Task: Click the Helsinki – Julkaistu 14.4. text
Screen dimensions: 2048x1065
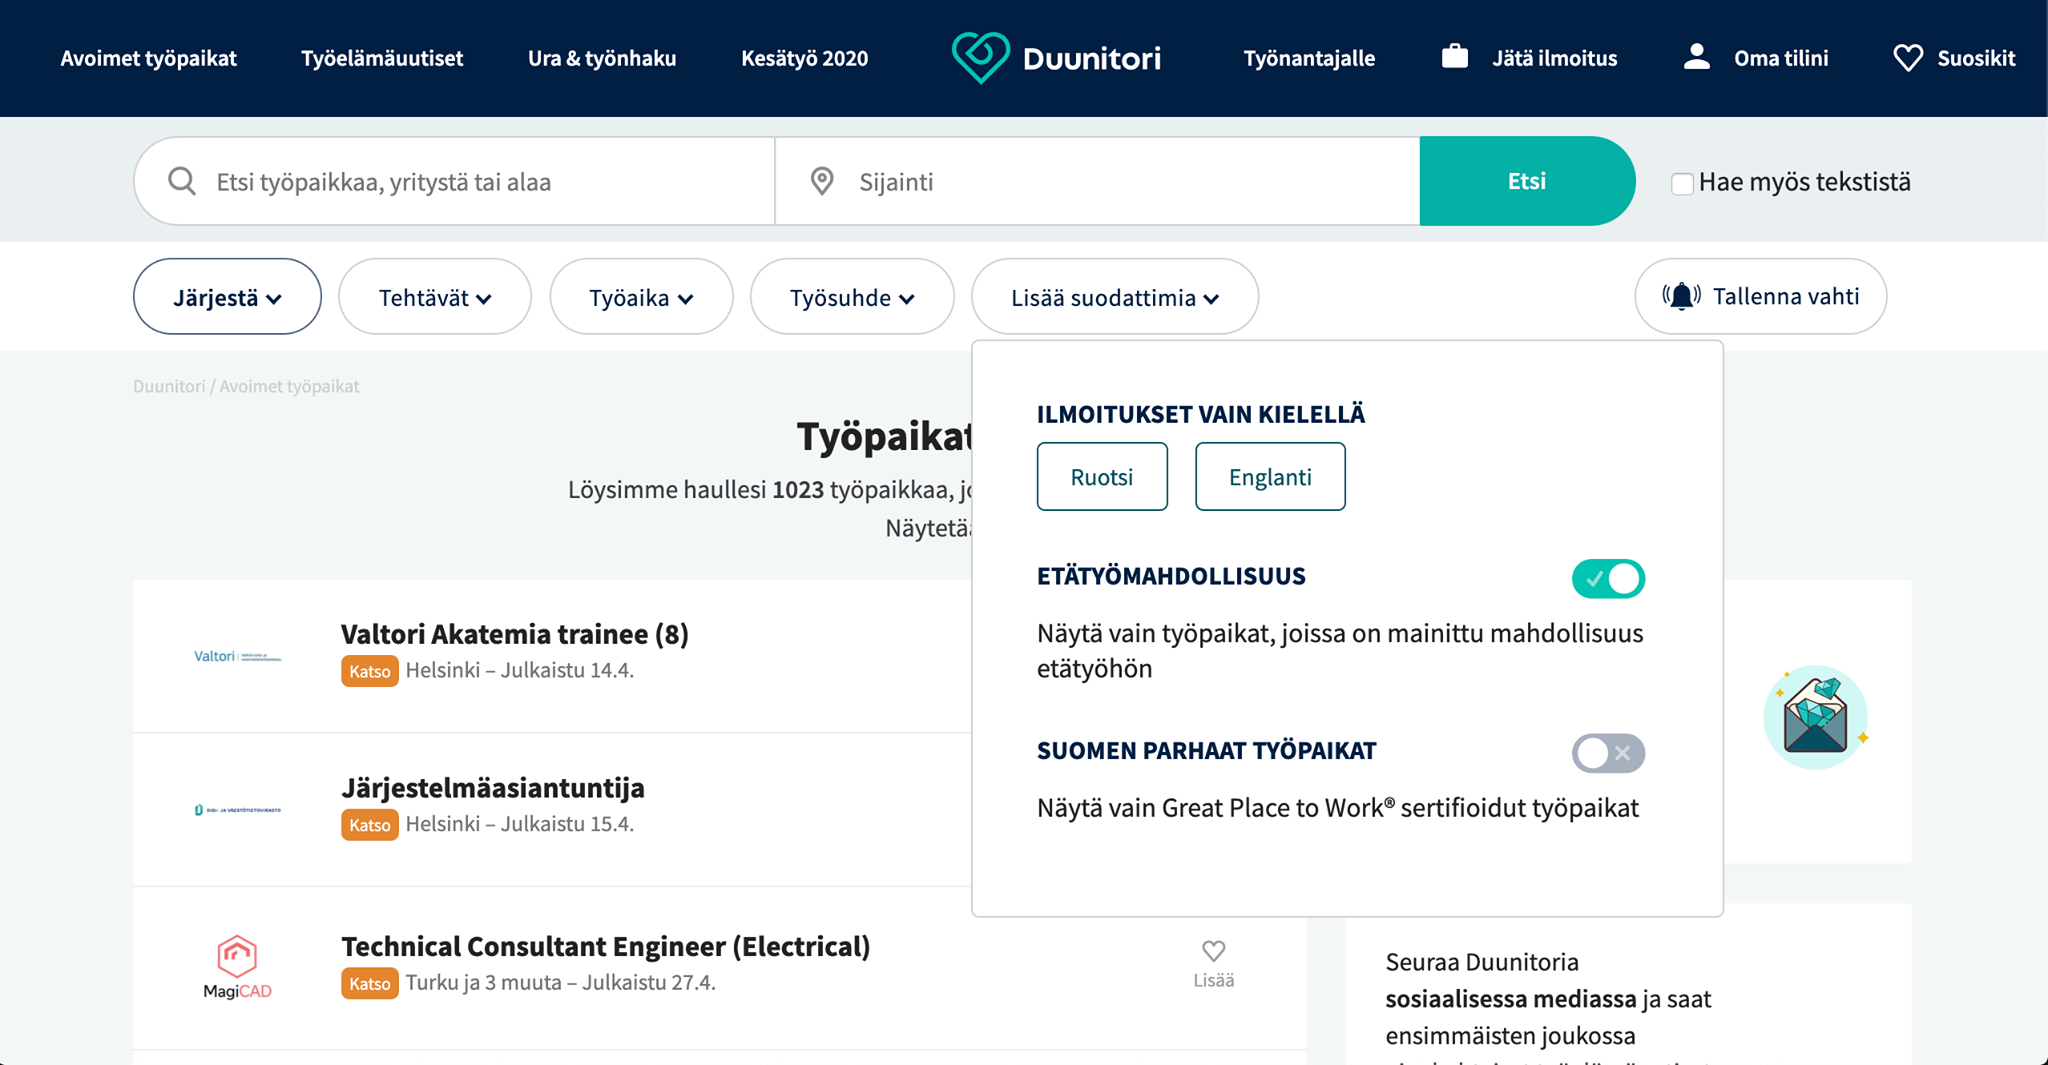Action: click(x=520, y=670)
